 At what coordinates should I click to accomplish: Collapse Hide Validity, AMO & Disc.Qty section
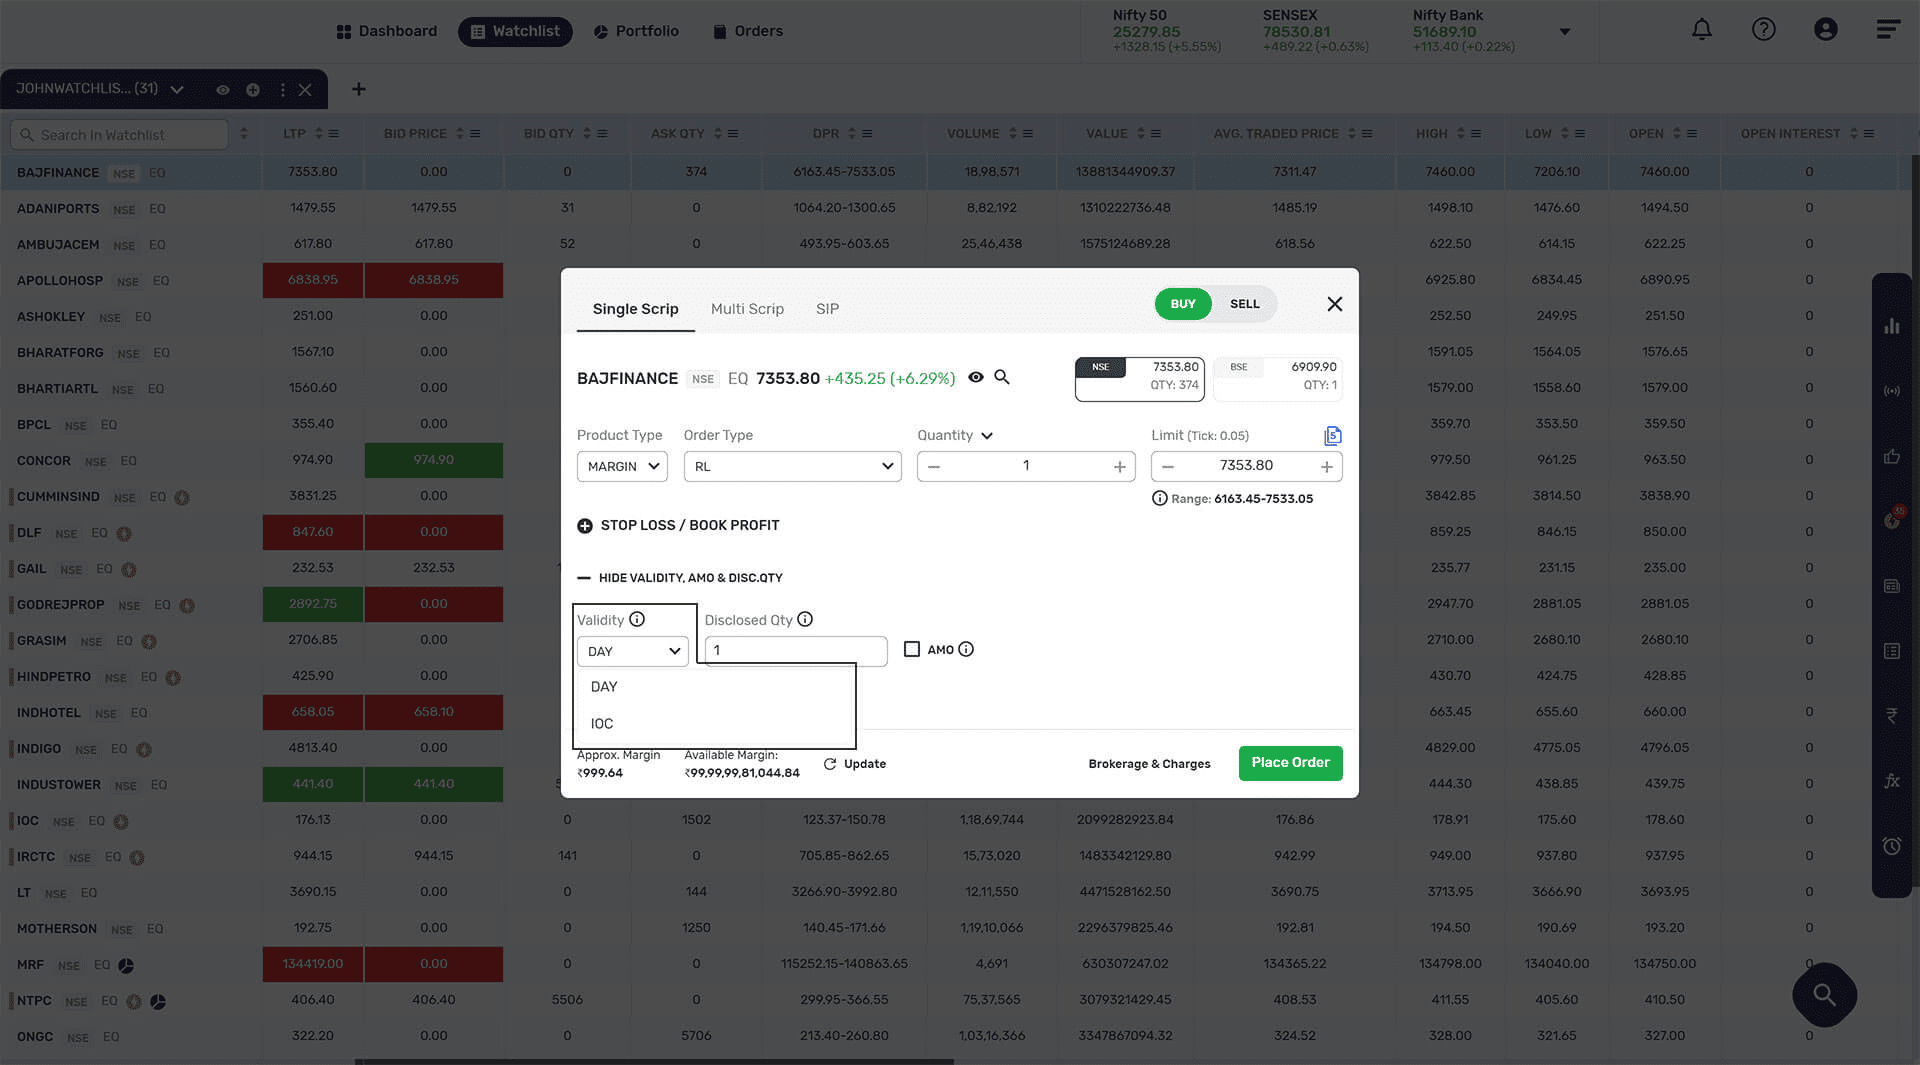pyautogui.click(x=680, y=578)
